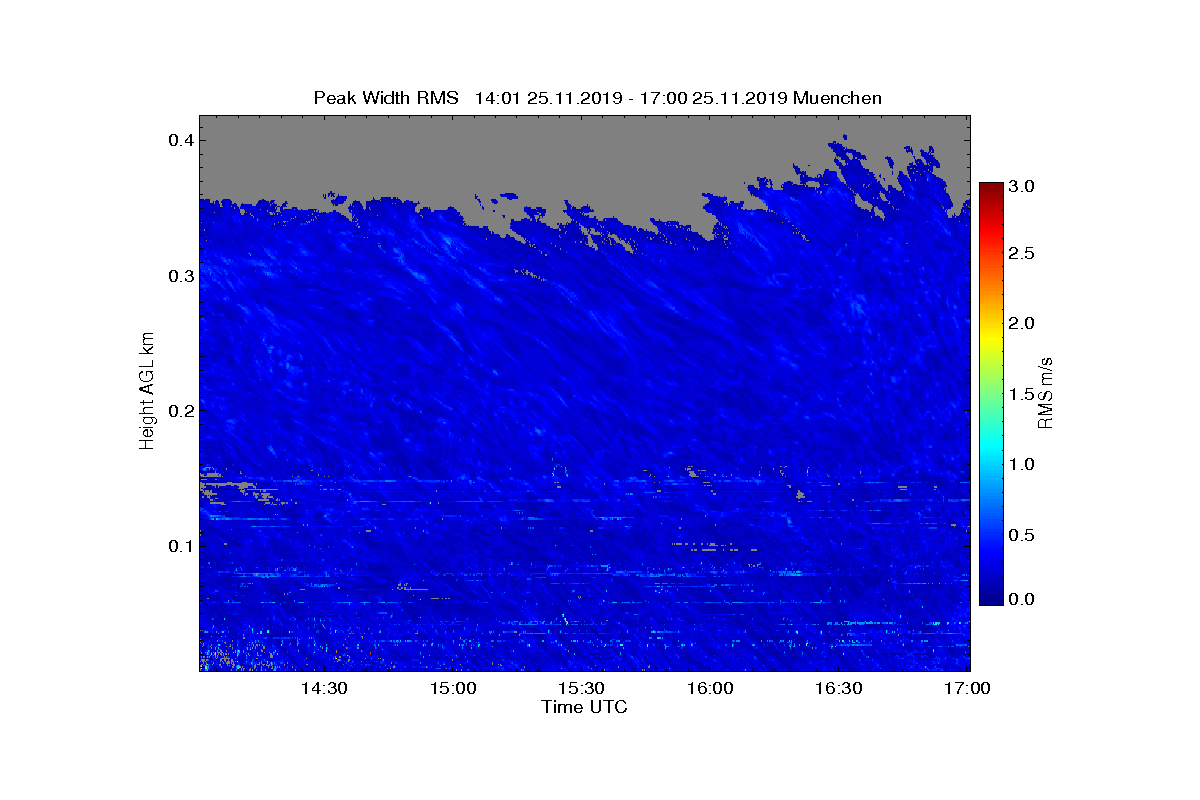Viewport: 1200px width, 800px height.
Task: Click the dark red top of colorbar
Action: (x=991, y=188)
